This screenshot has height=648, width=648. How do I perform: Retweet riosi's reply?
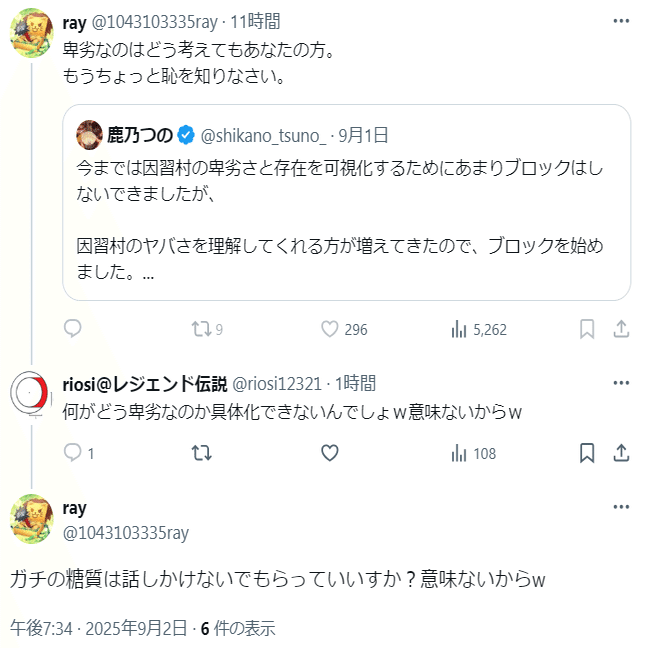pos(200,453)
